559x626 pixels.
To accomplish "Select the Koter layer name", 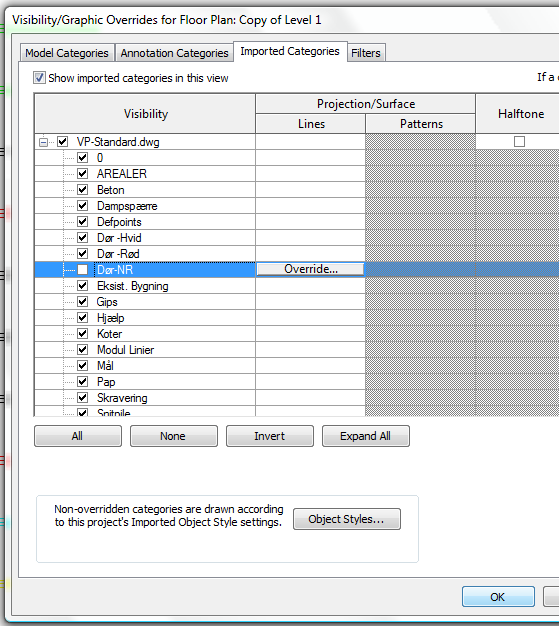I will (109, 334).
